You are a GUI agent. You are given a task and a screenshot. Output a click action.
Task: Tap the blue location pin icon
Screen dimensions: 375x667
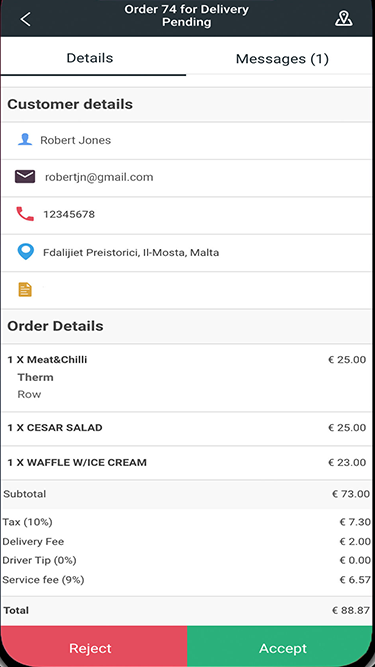[26, 252]
